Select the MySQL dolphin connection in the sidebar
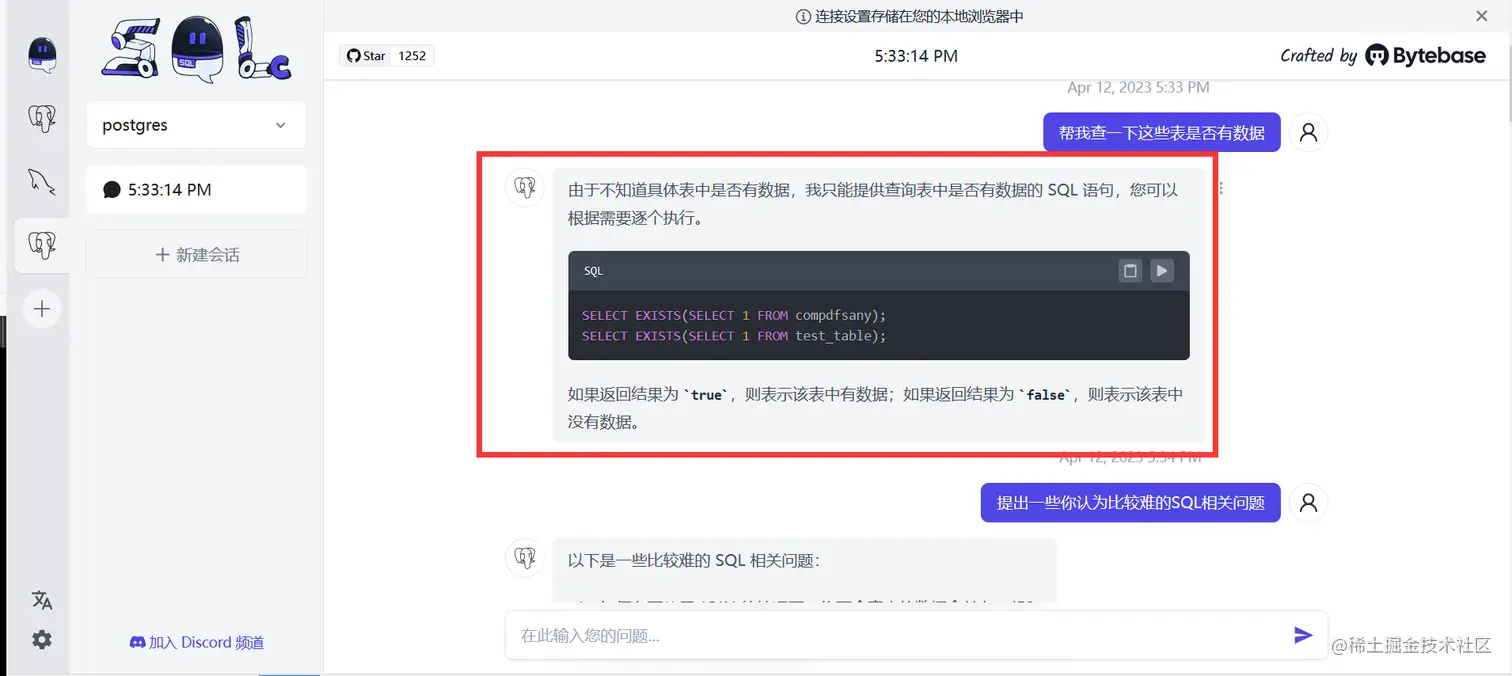The width and height of the screenshot is (1512, 676). [x=42, y=181]
